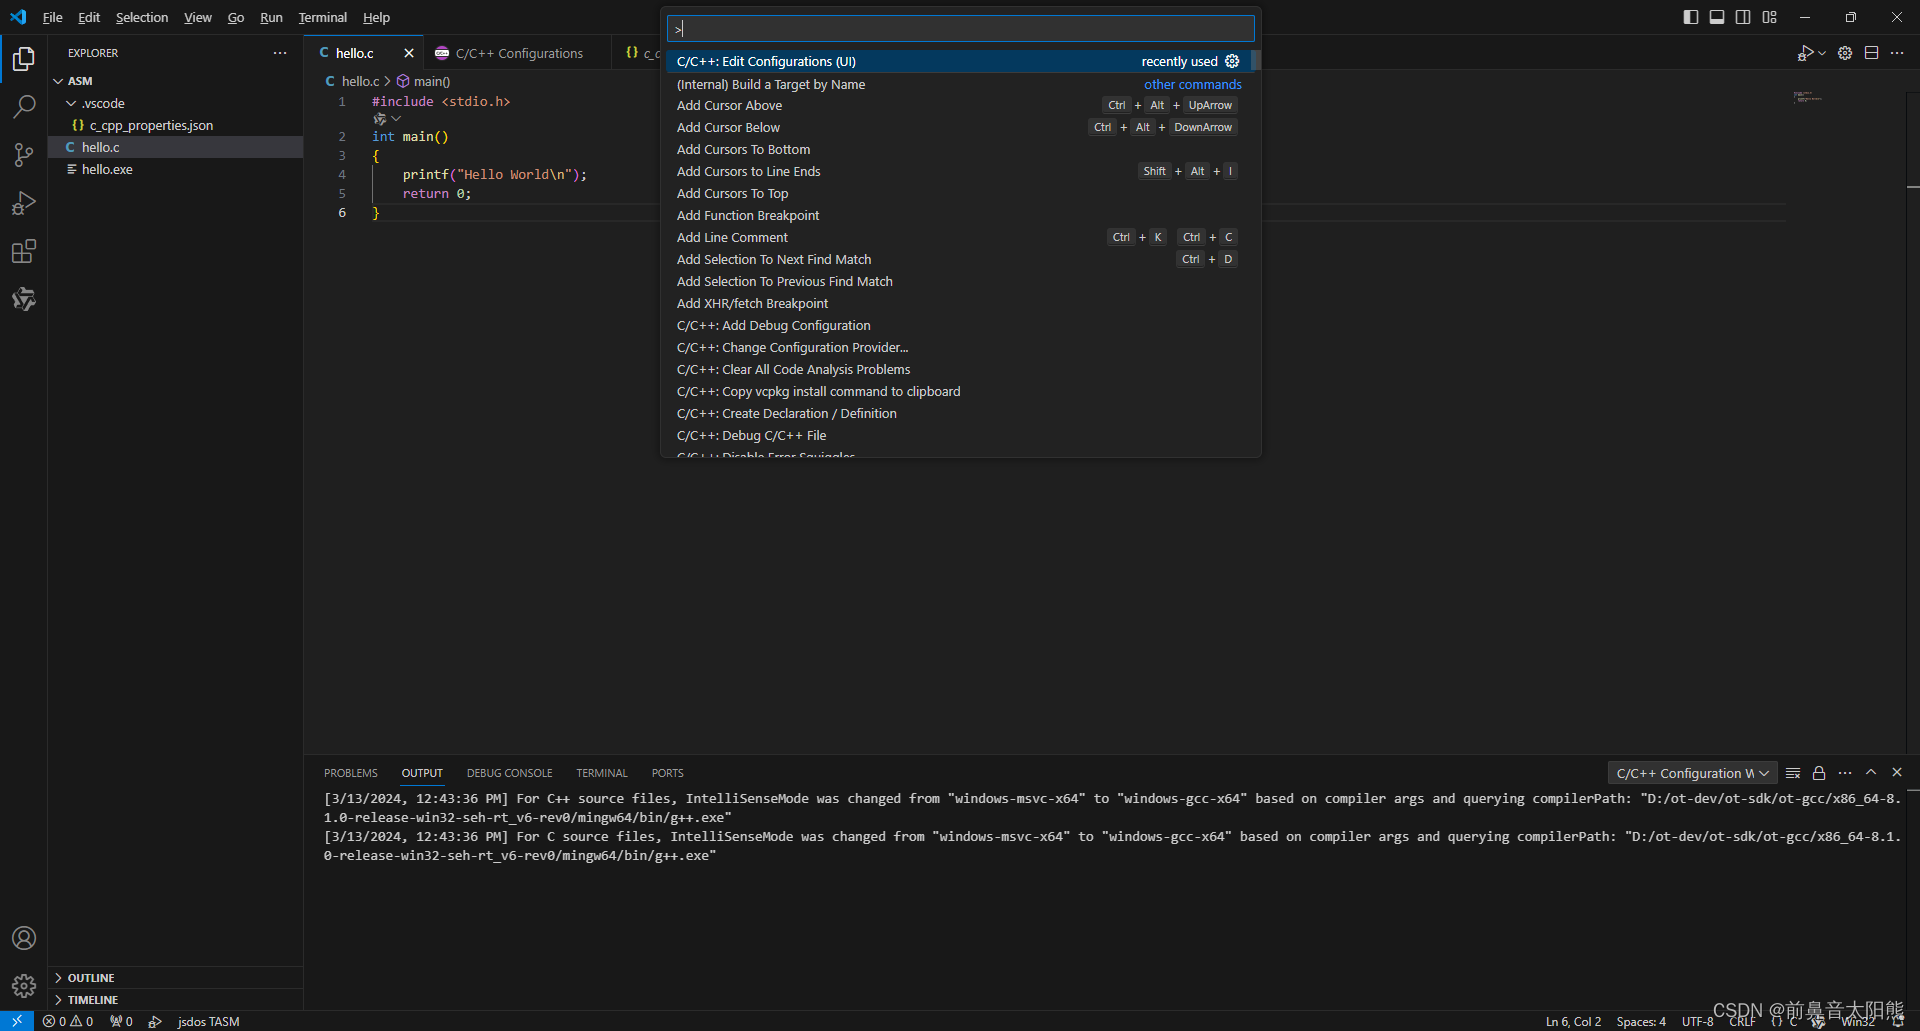Click the debug launch icon in status bar

tap(155, 1021)
